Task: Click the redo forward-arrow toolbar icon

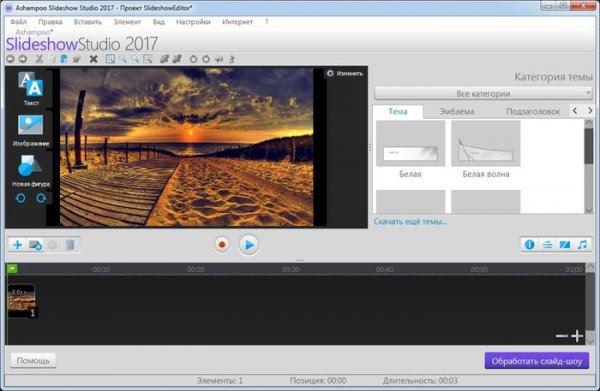Action: click(x=23, y=59)
